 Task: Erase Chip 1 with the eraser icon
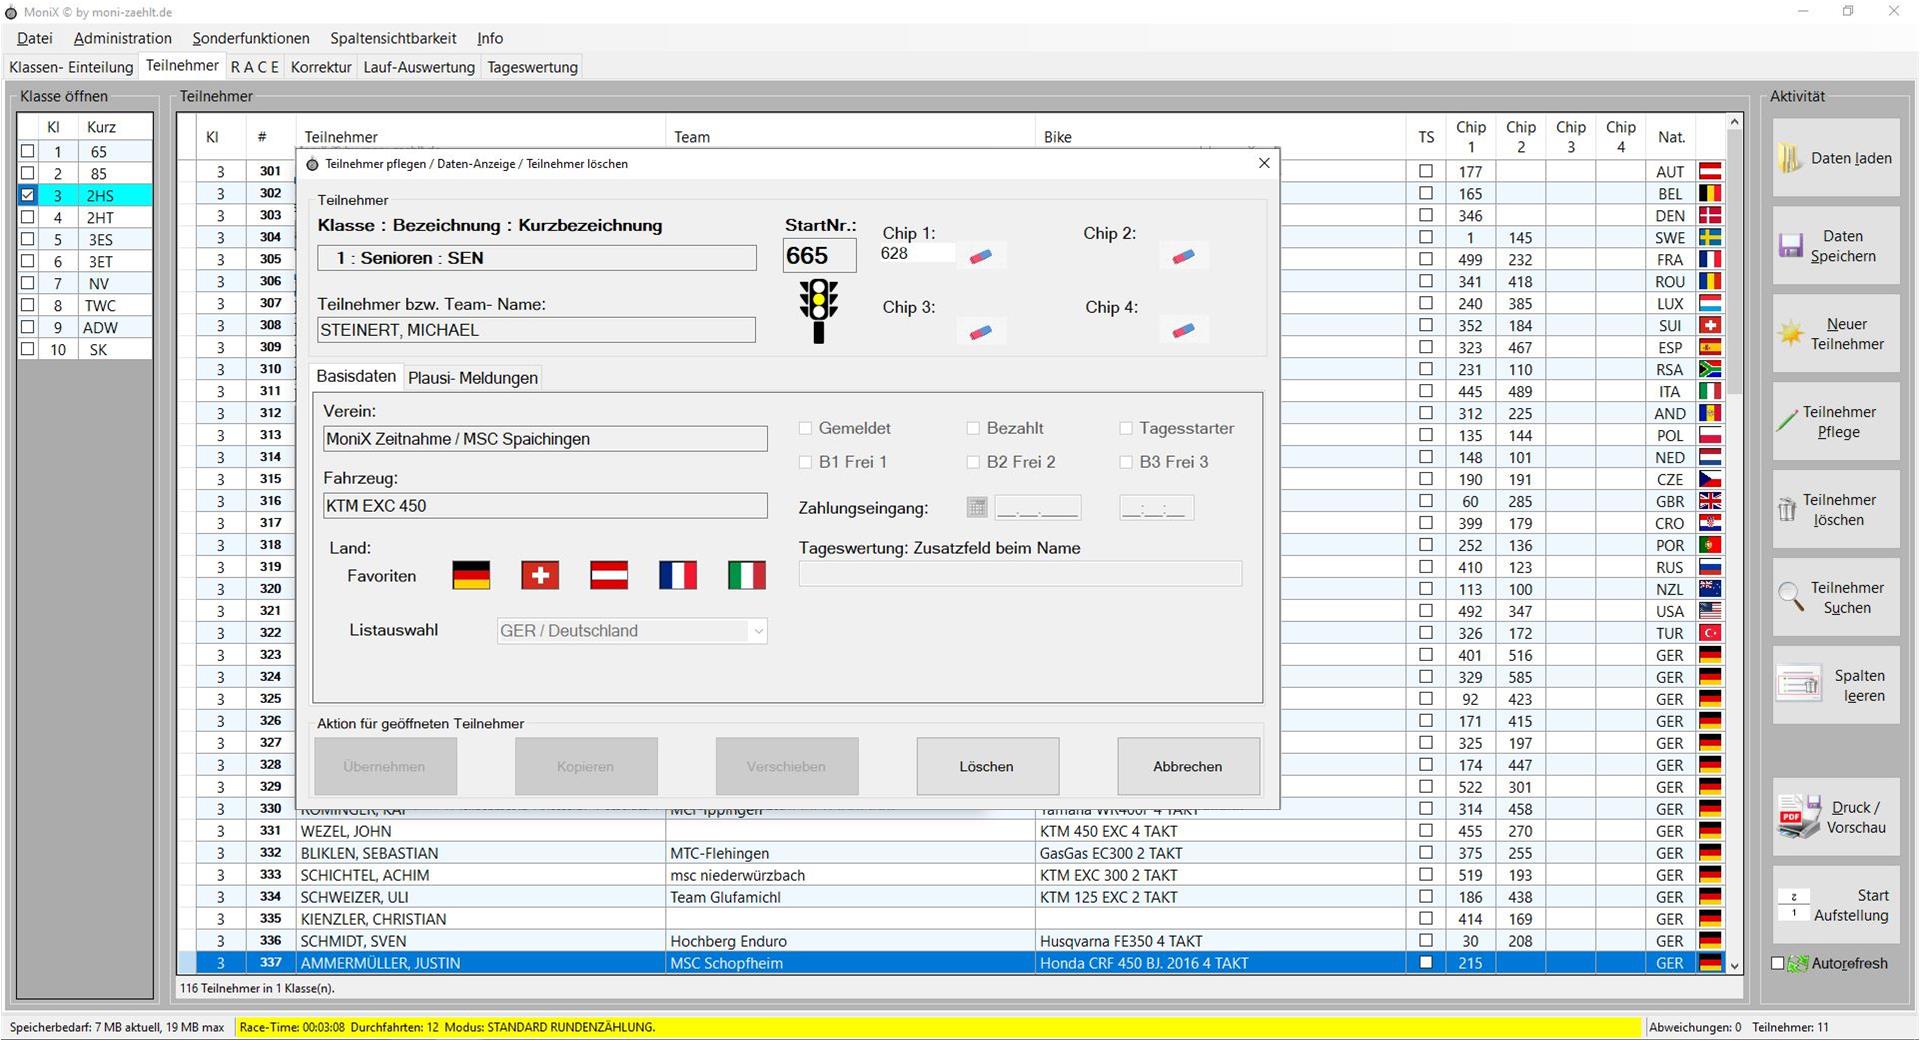[x=981, y=257]
